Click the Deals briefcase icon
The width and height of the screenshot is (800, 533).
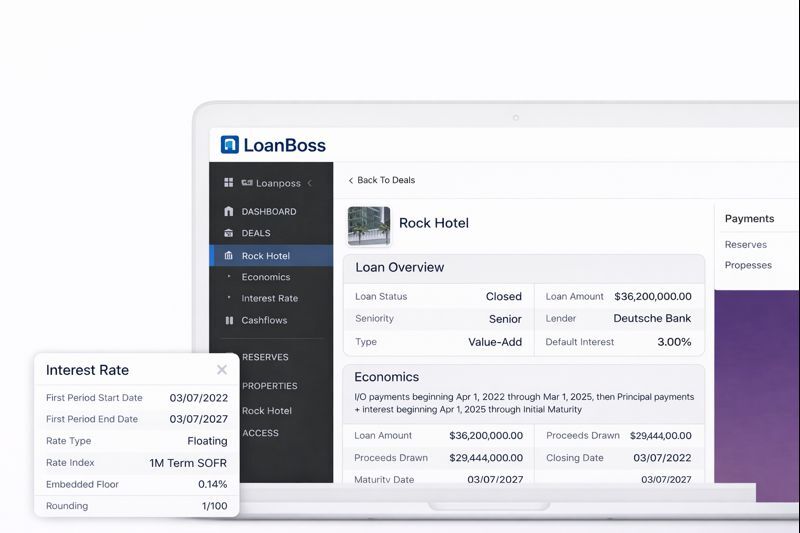click(x=229, y=233)
